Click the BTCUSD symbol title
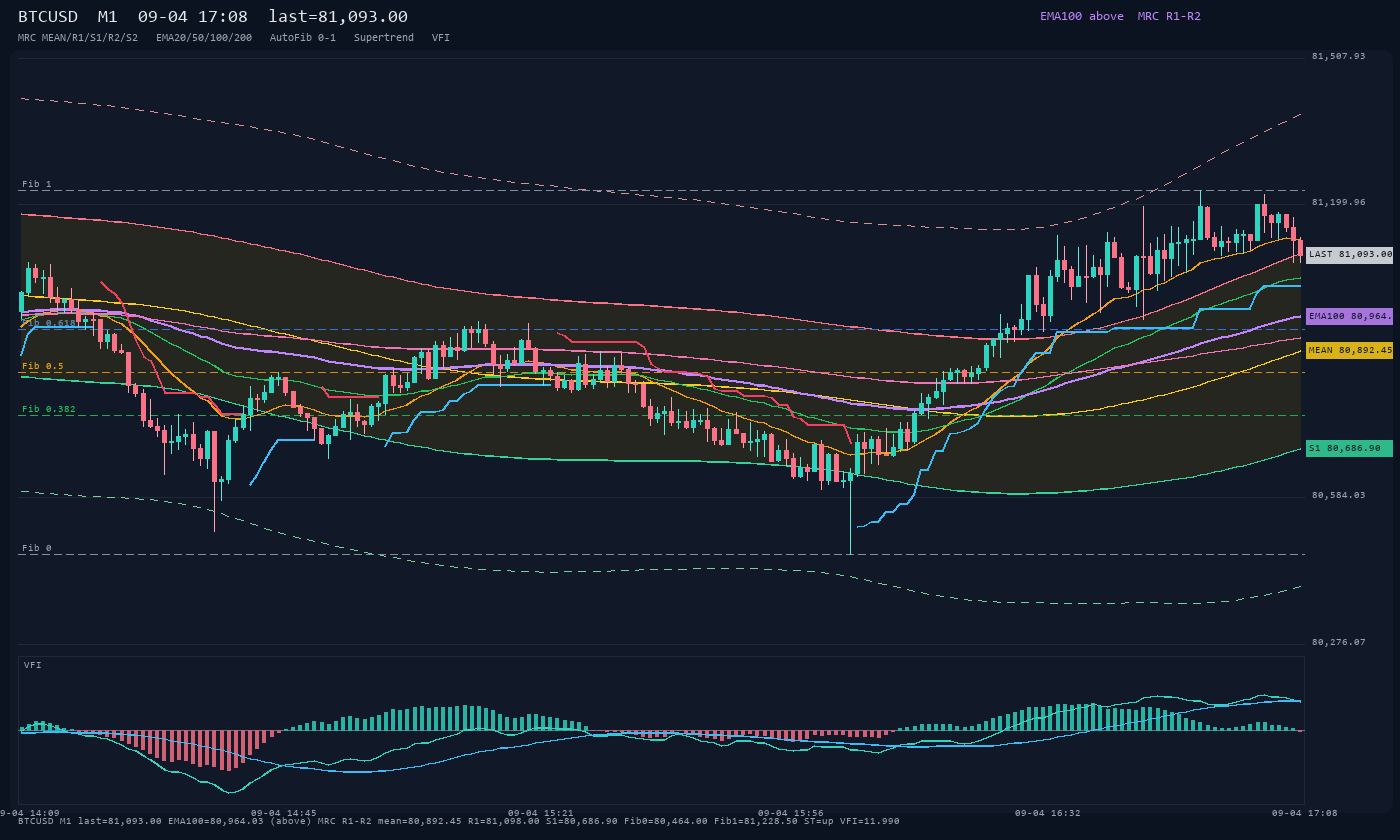The height and width of the screenshot is (840, 1400). (48, 17)
